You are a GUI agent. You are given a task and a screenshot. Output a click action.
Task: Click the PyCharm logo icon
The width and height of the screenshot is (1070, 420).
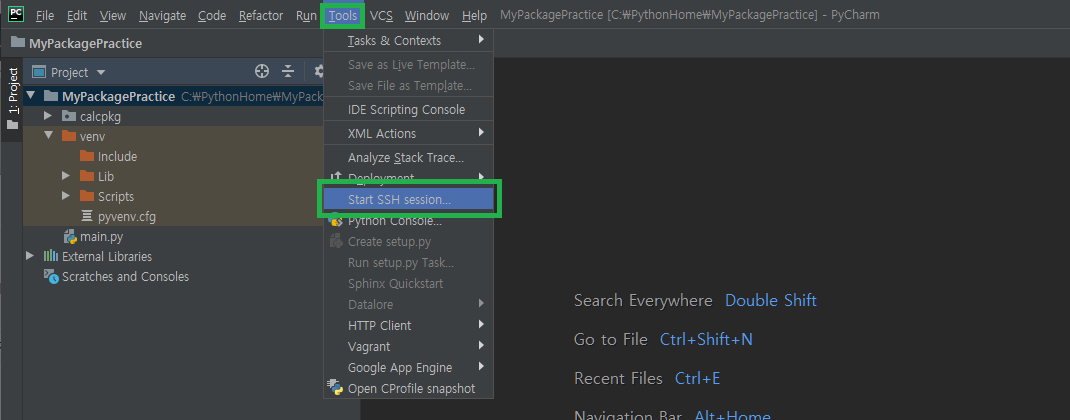click(x=16, y=14)
